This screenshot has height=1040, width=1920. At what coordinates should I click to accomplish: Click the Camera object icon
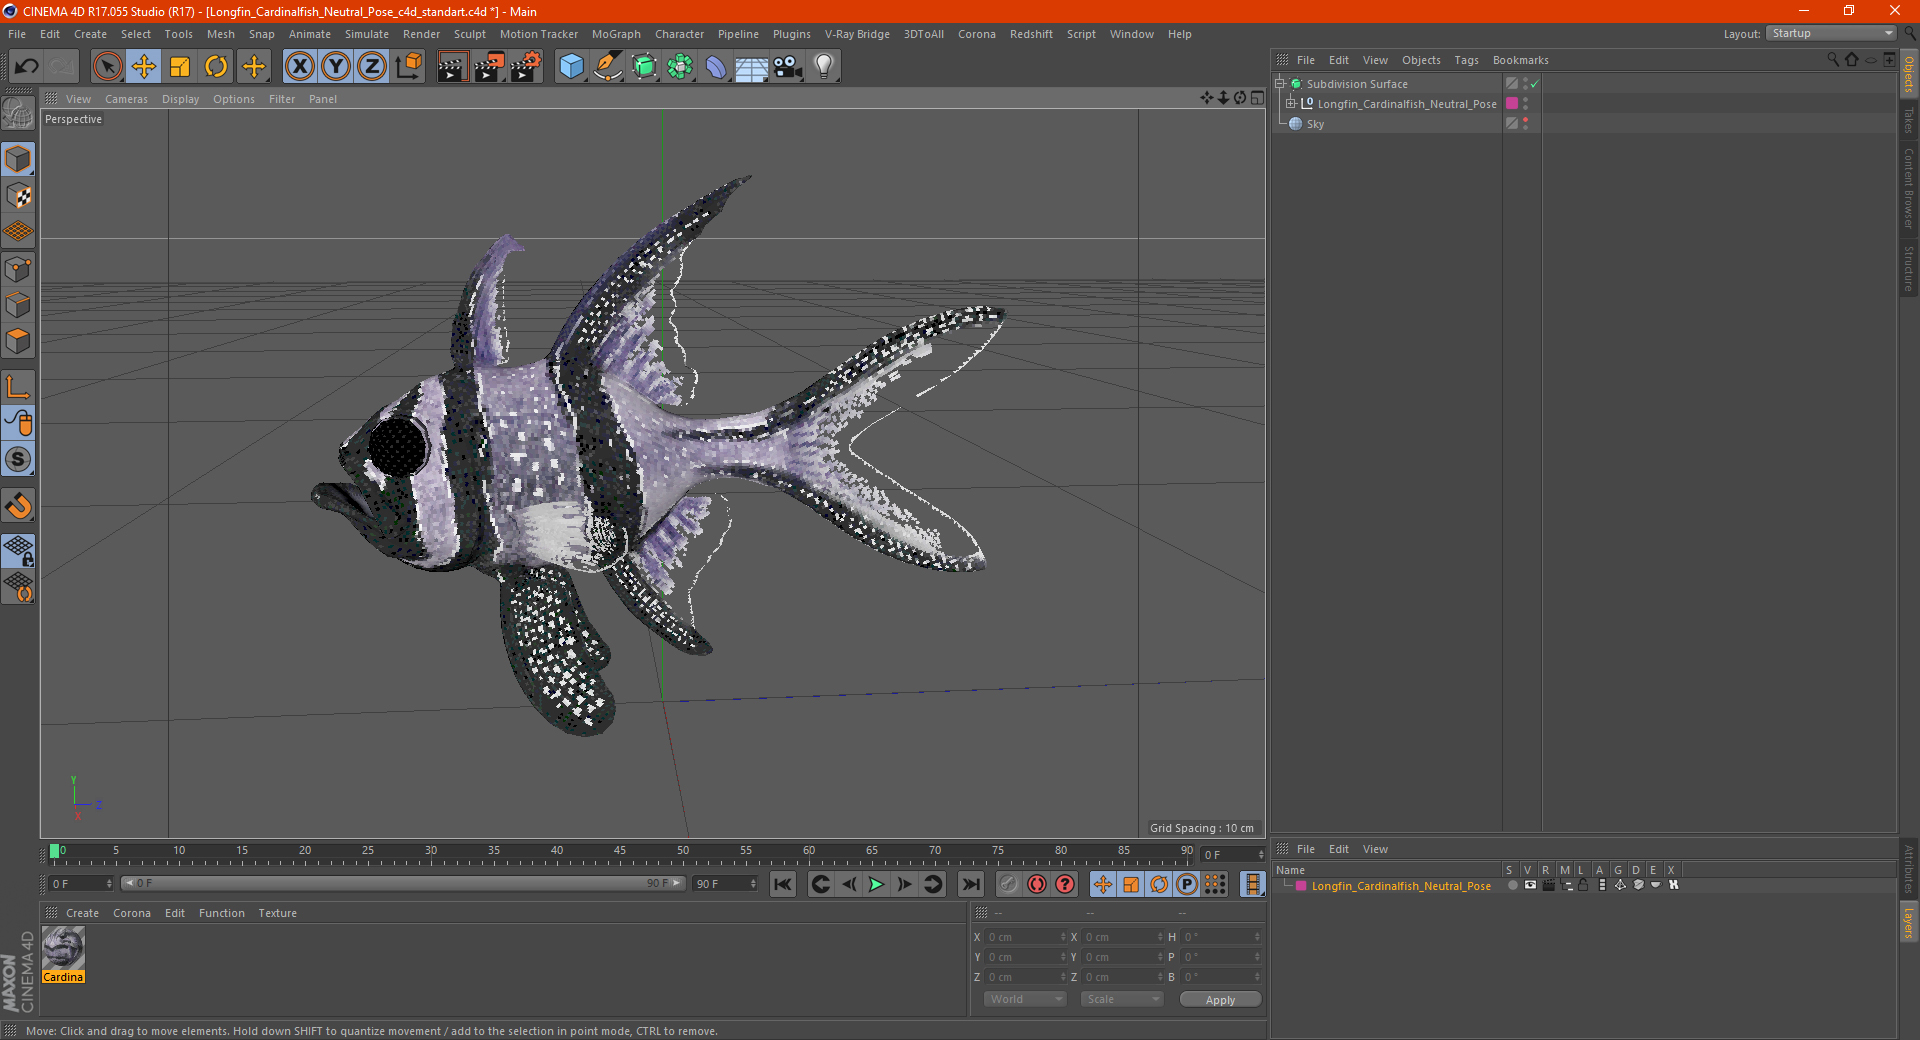(x=787, y=67)
